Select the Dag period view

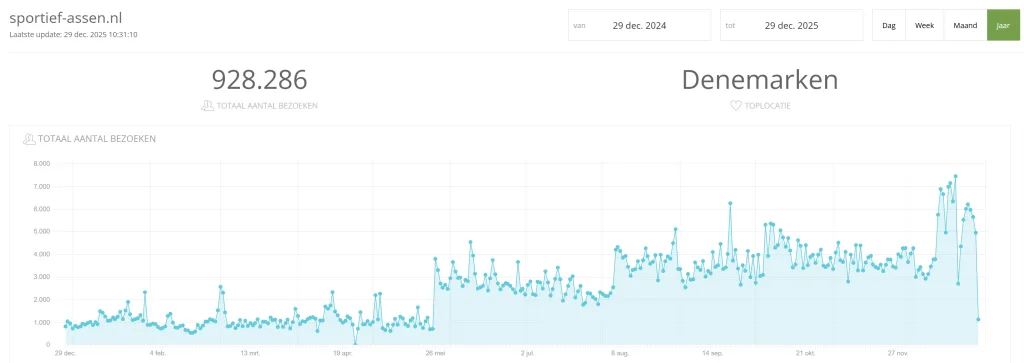tap(889, 25)
